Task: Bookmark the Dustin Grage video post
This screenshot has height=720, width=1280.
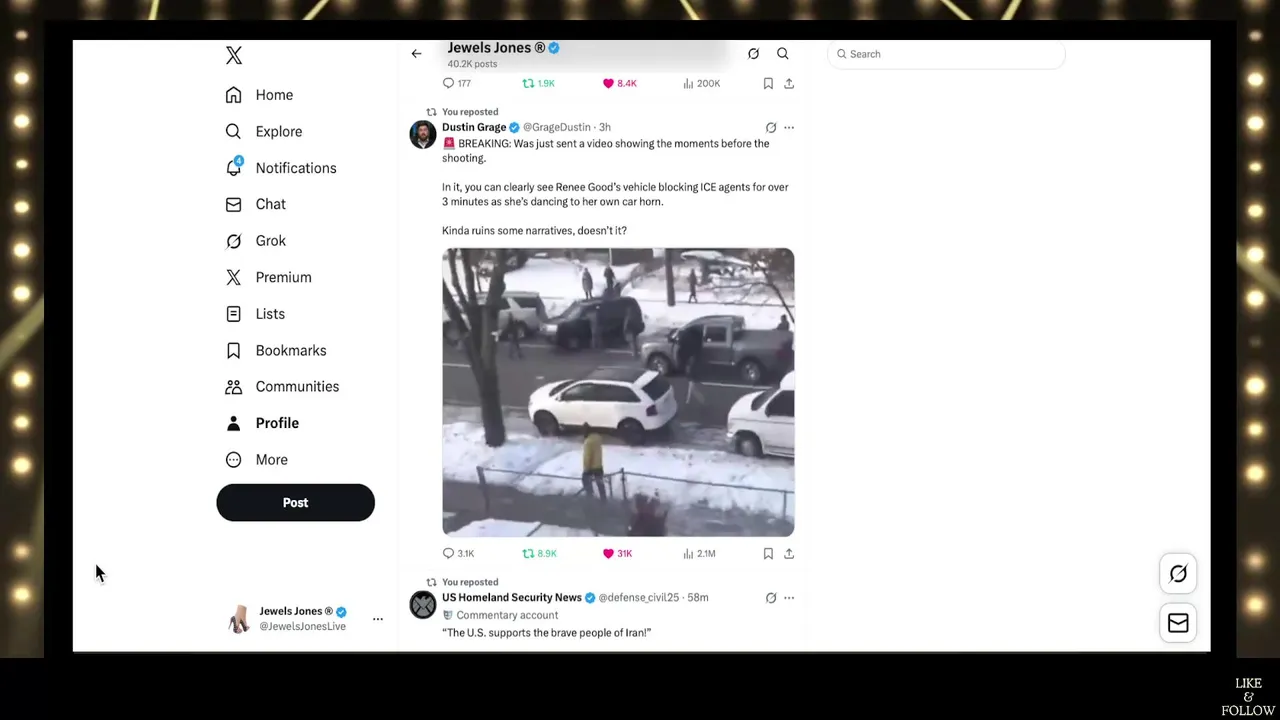Action: pos(768,553)
